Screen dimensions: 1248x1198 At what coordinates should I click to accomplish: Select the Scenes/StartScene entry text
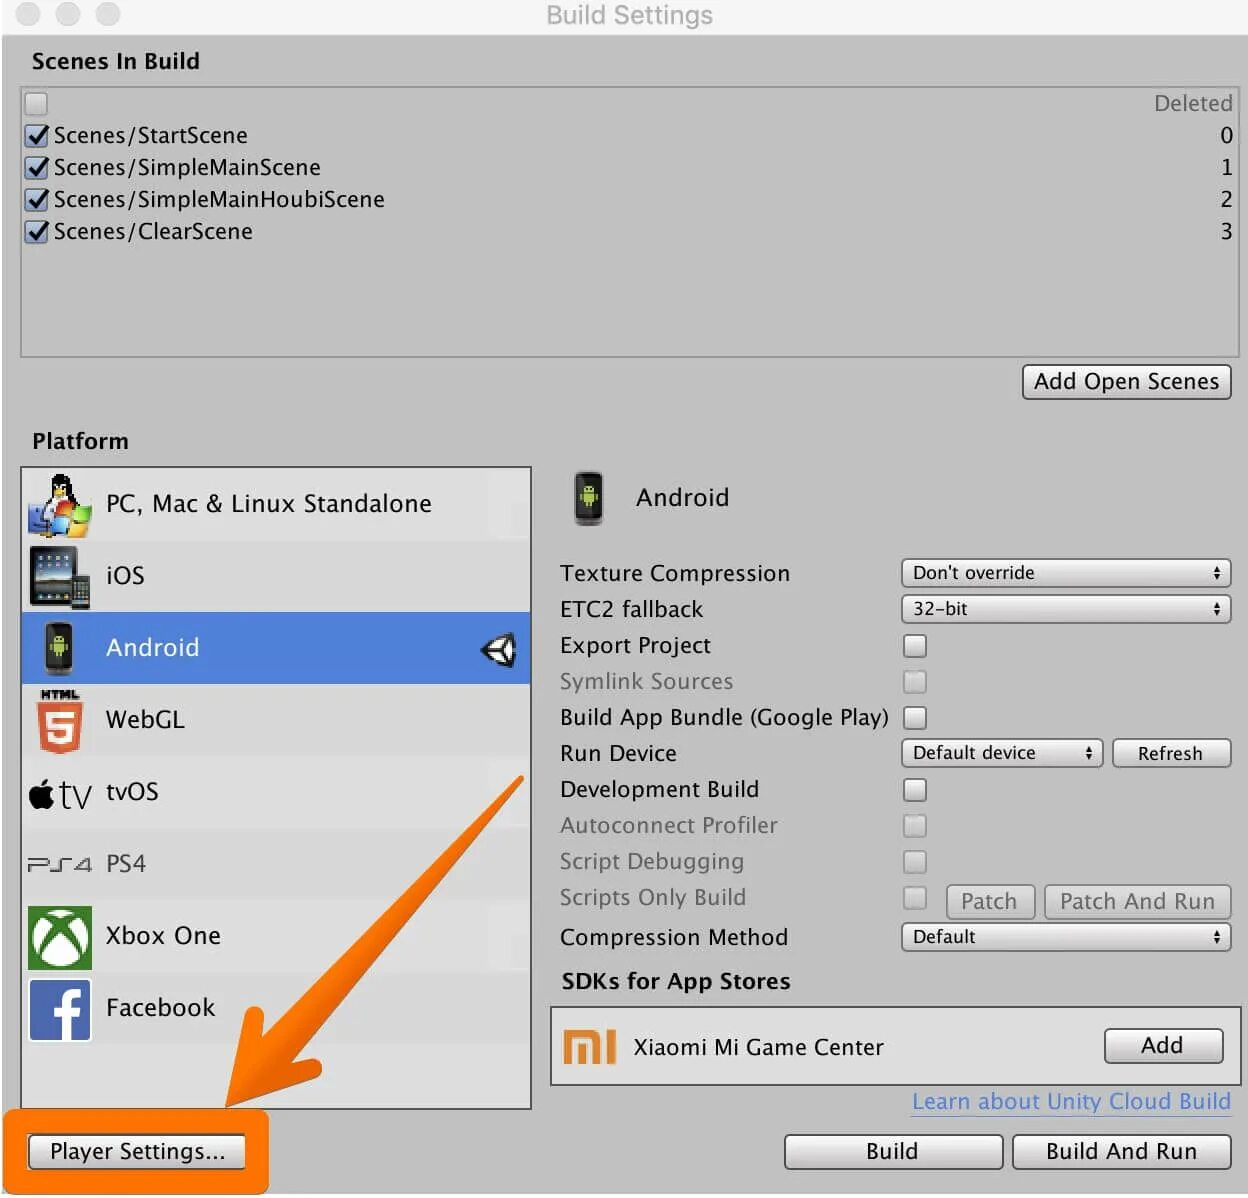pos(150,135)
